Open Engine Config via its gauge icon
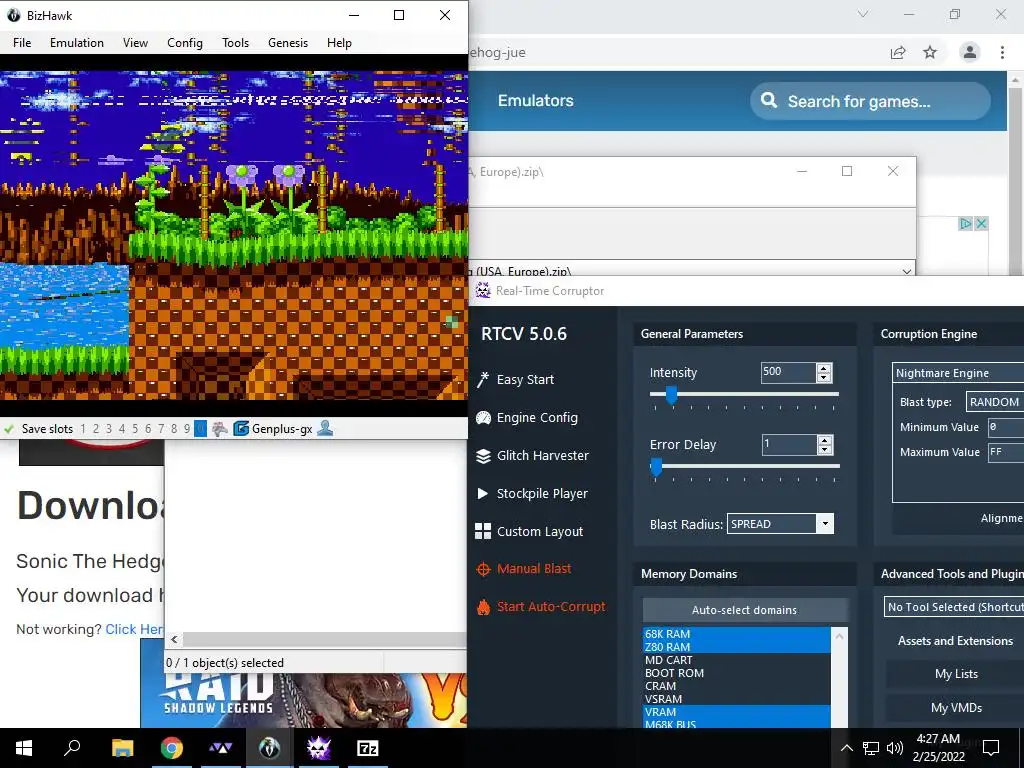1024x768 pixels. [x=483, y=418]
